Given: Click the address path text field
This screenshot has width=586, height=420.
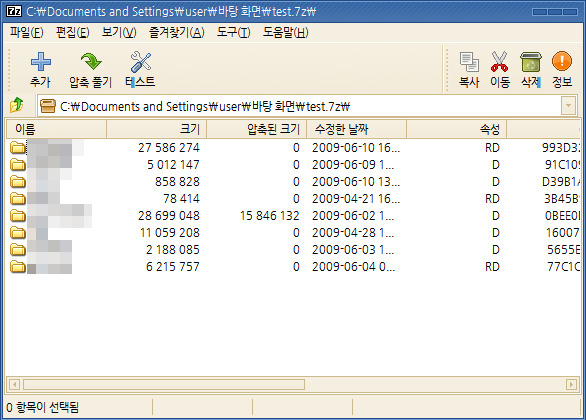Looking at the screenshot, I should pyautogui.click(x=299, y=106).
